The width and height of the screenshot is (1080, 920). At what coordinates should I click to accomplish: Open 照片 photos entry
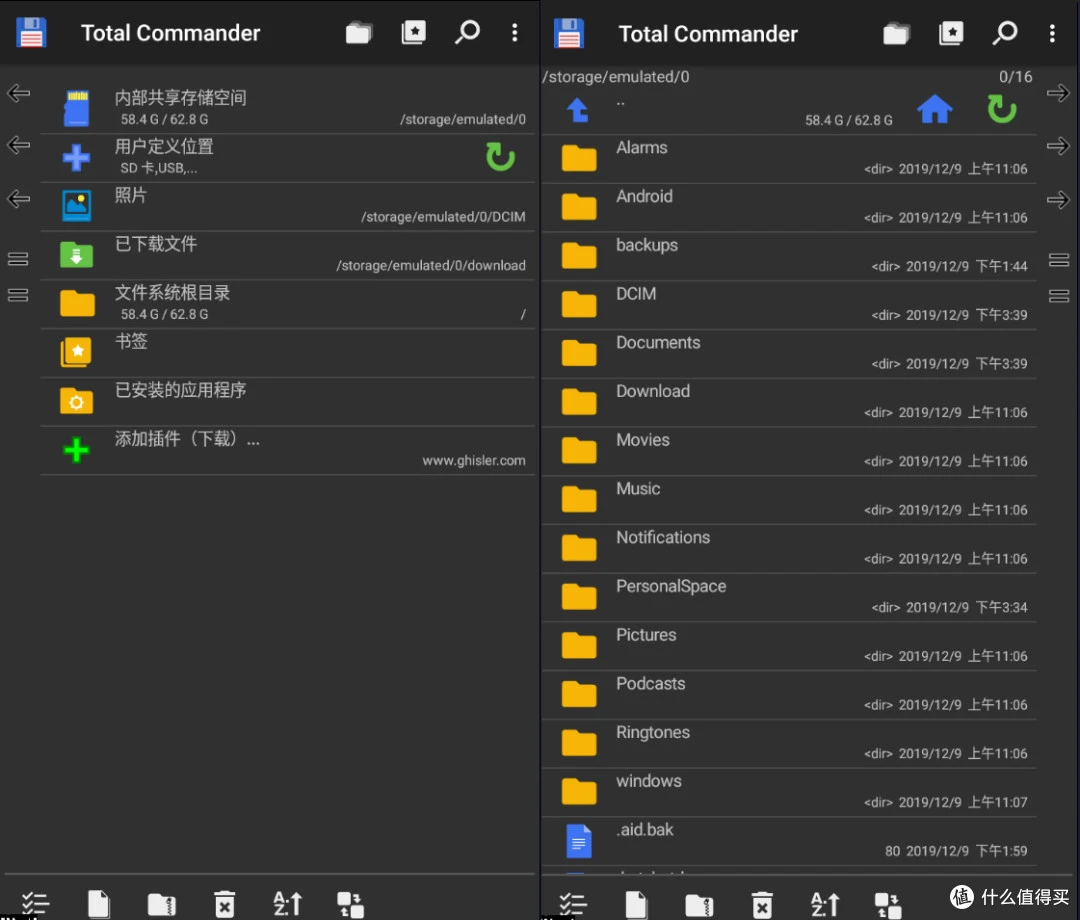coord(288,207)
